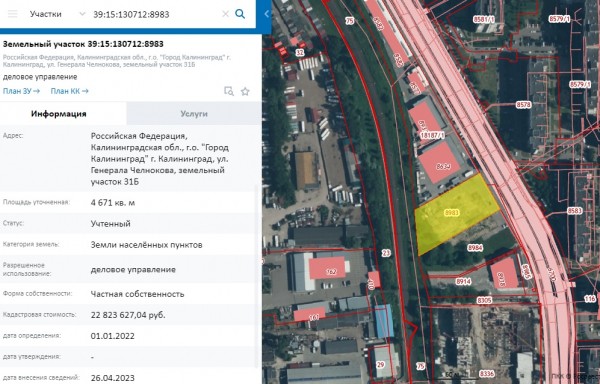Click the date value 26.04.2023

[x=112, y=378]
